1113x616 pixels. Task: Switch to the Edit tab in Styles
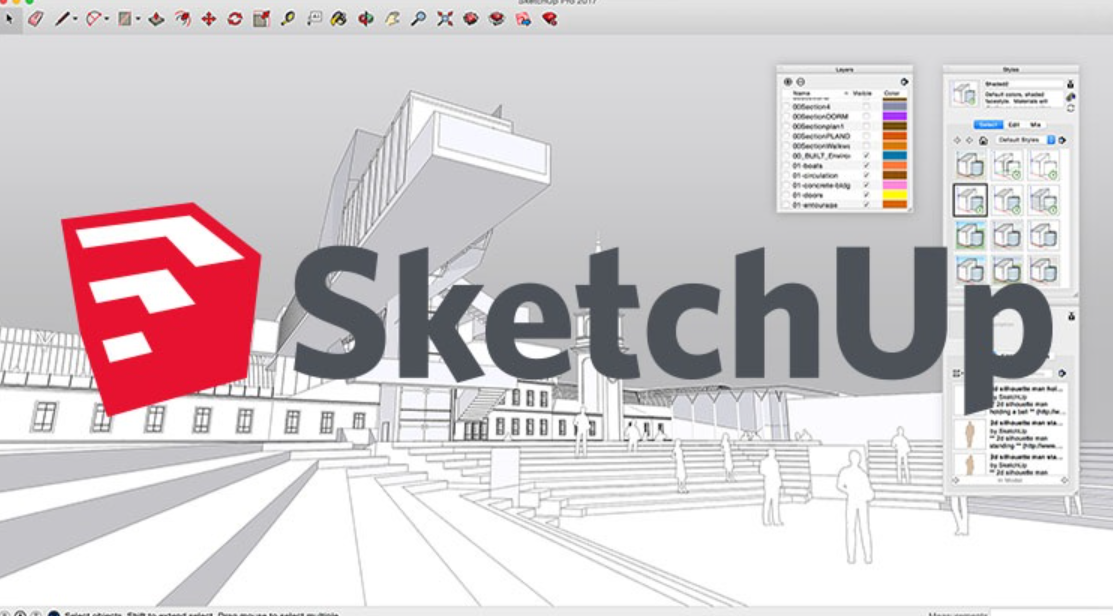(x=1013, y=125)
